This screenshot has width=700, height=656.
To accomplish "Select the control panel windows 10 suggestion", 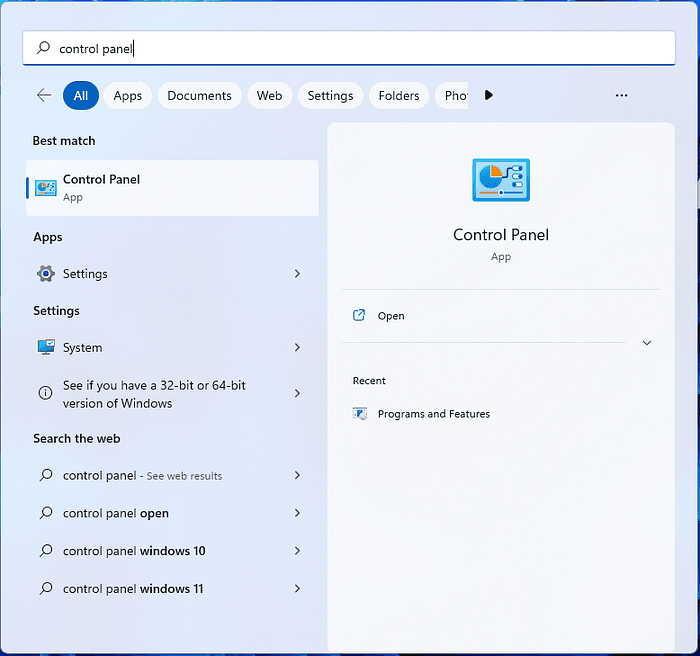I will pyautogui.click(x=134, y=551).
